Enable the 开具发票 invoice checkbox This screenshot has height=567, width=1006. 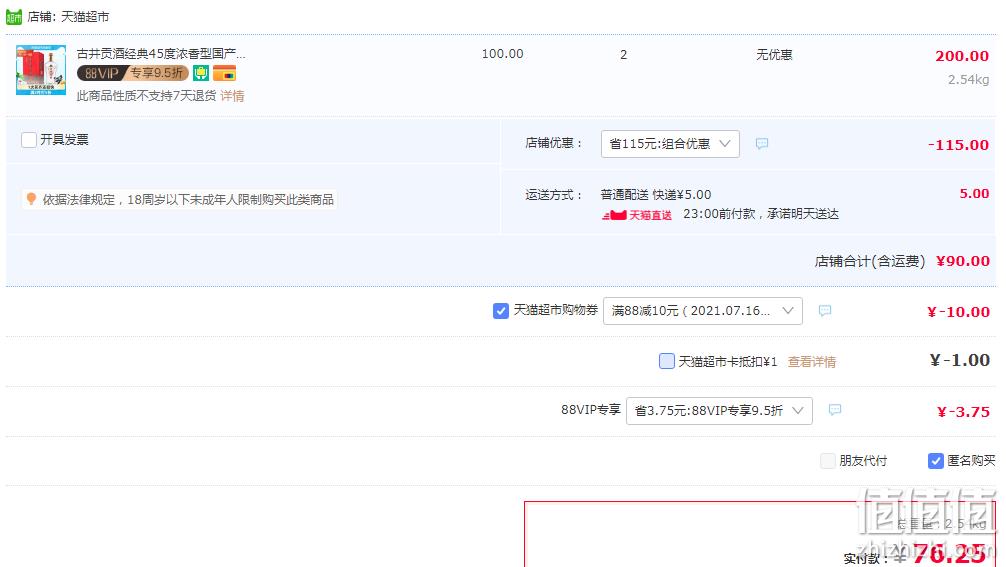click(x=29, y=140)
